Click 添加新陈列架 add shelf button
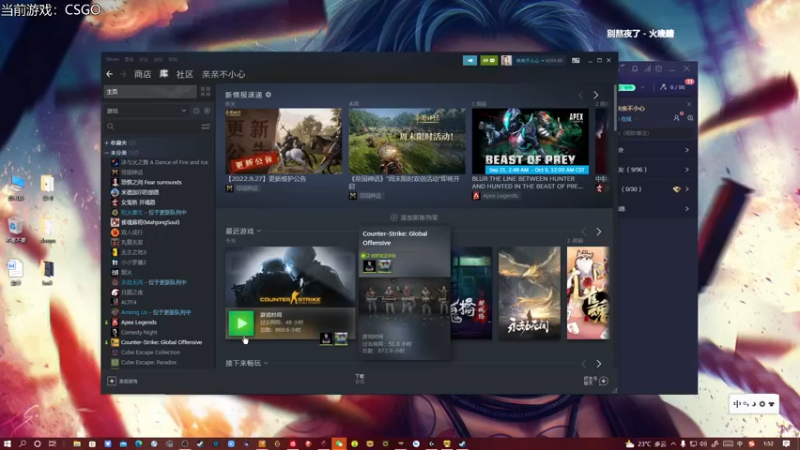Screen dimensions: 800x450 [414, 218]
